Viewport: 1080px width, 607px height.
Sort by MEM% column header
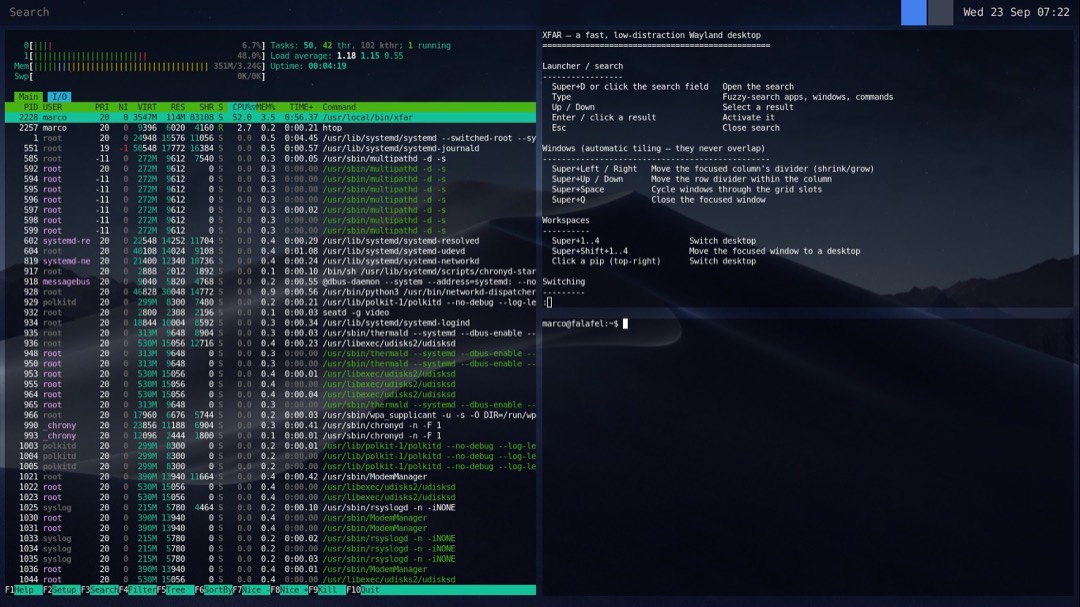tap(266, 107)
